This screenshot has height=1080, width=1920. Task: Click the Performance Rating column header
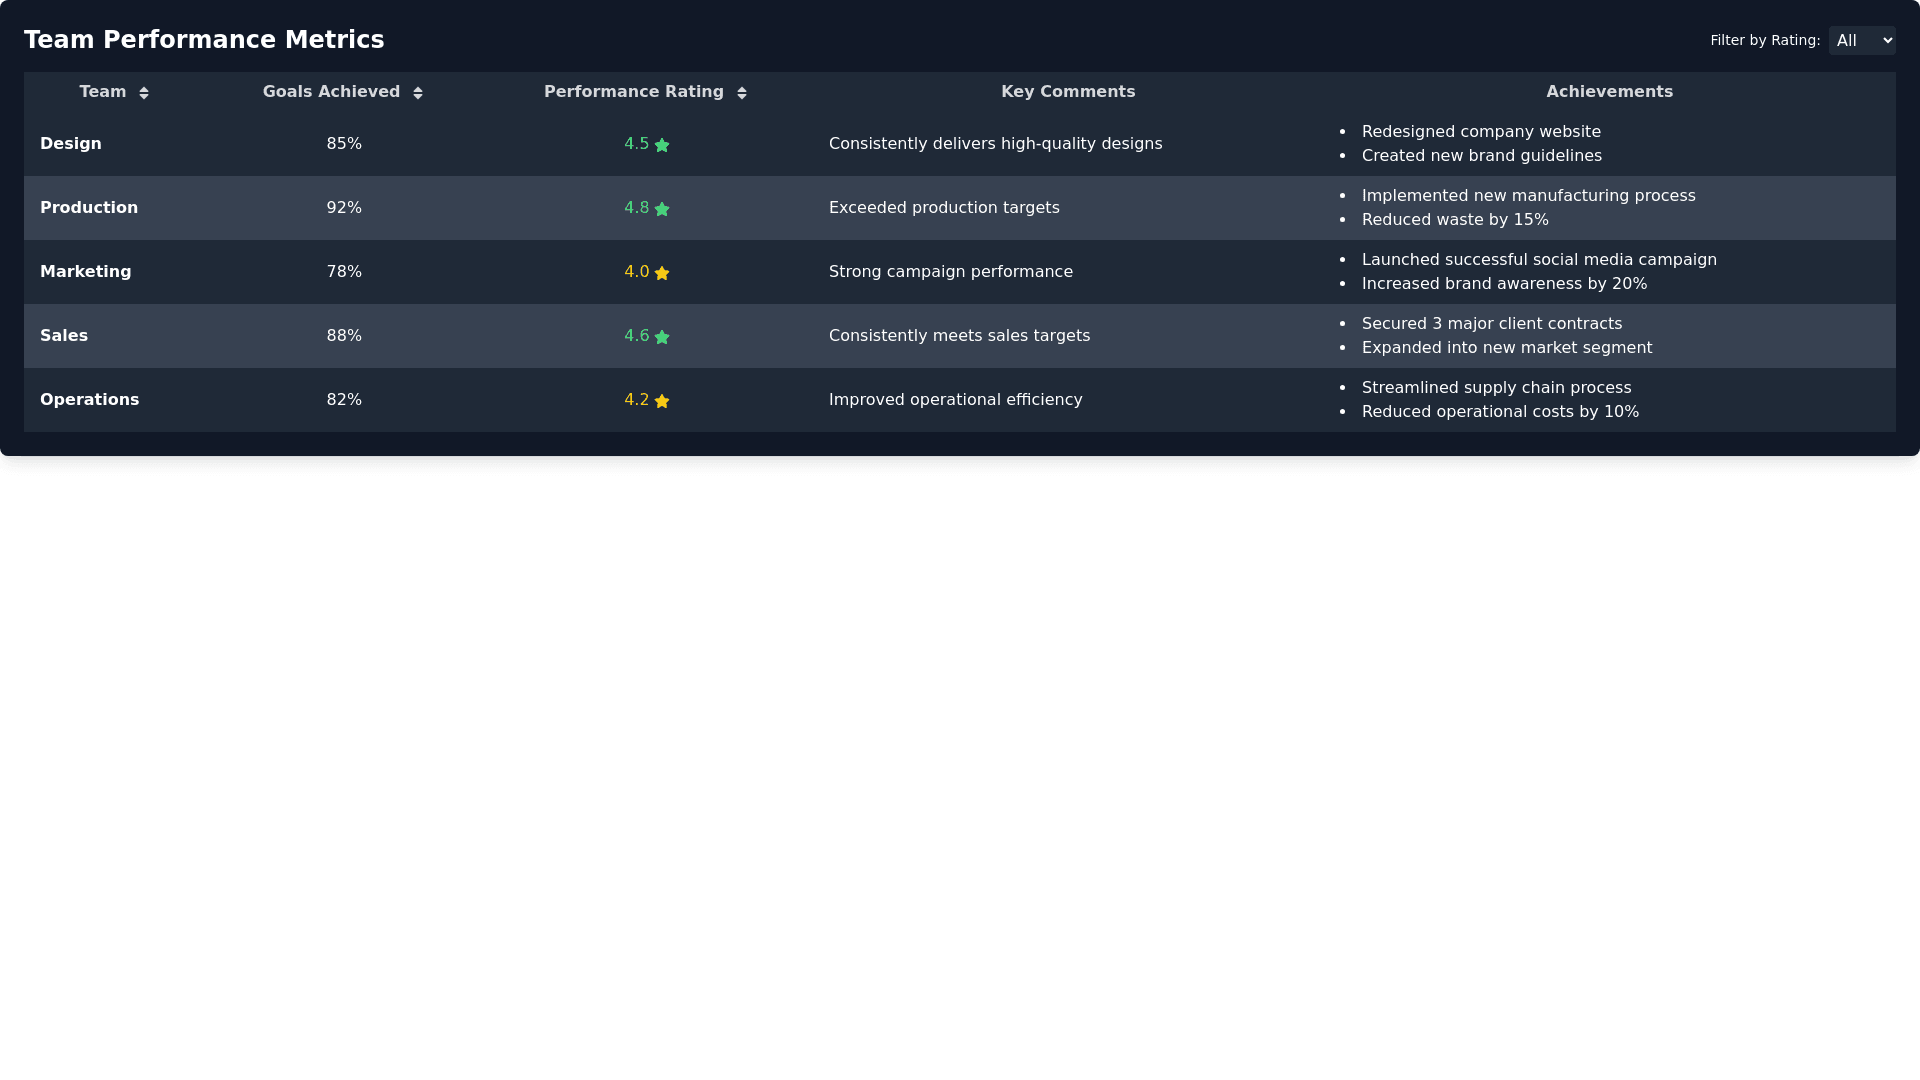(633, 92)
